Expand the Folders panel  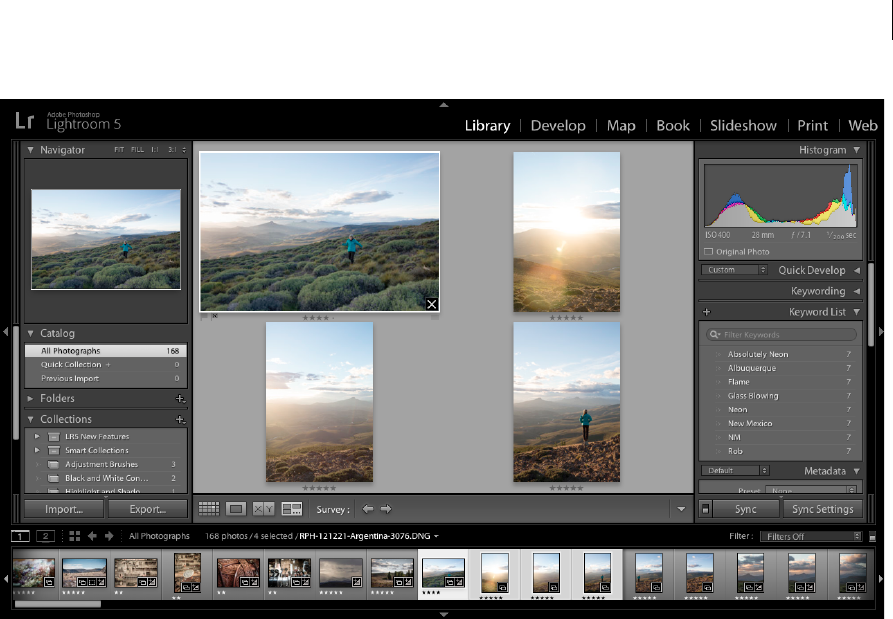pos(31,399)
